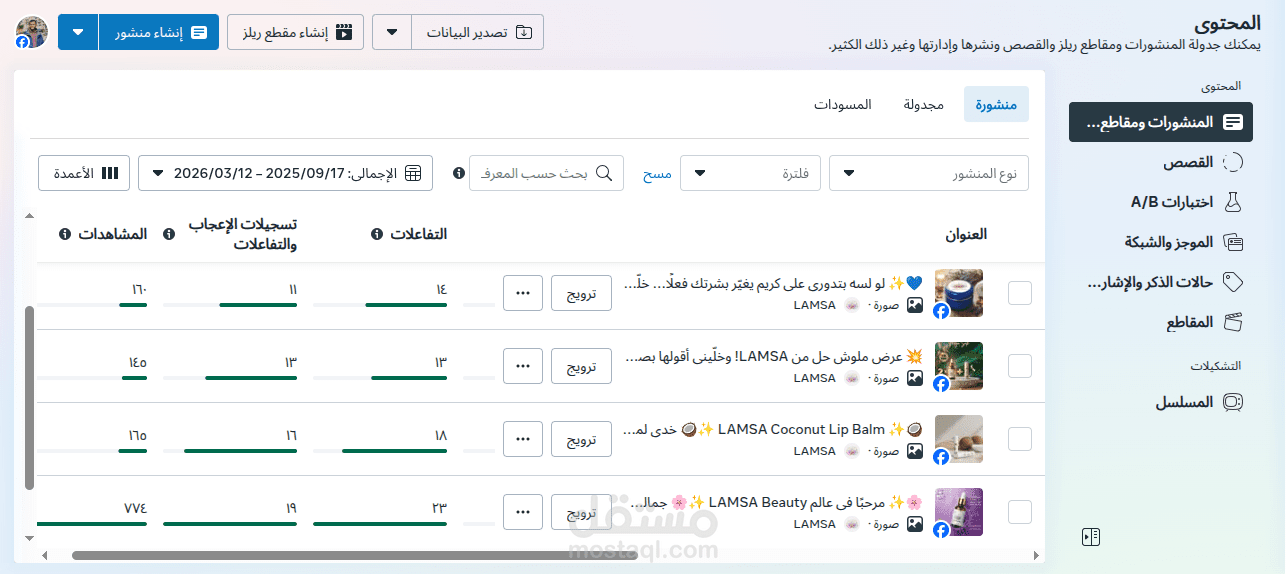Open الموجز والشبكة sidebar item

[x=1183, y=242]
